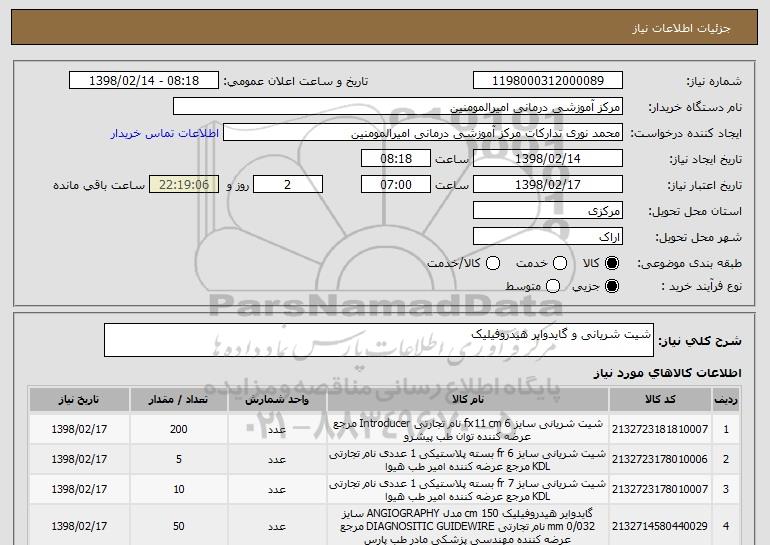Click product code 2132723178010007

pyautogui.click(x=660, y=489)
